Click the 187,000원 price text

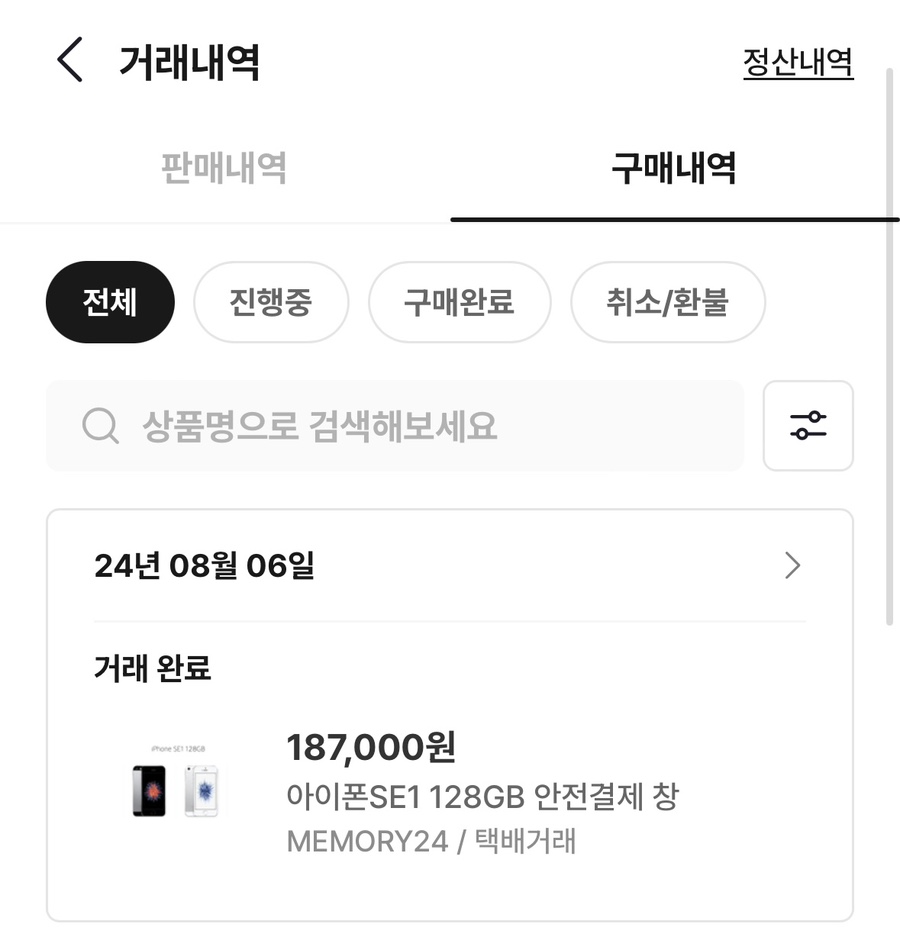tap(371, 748)
